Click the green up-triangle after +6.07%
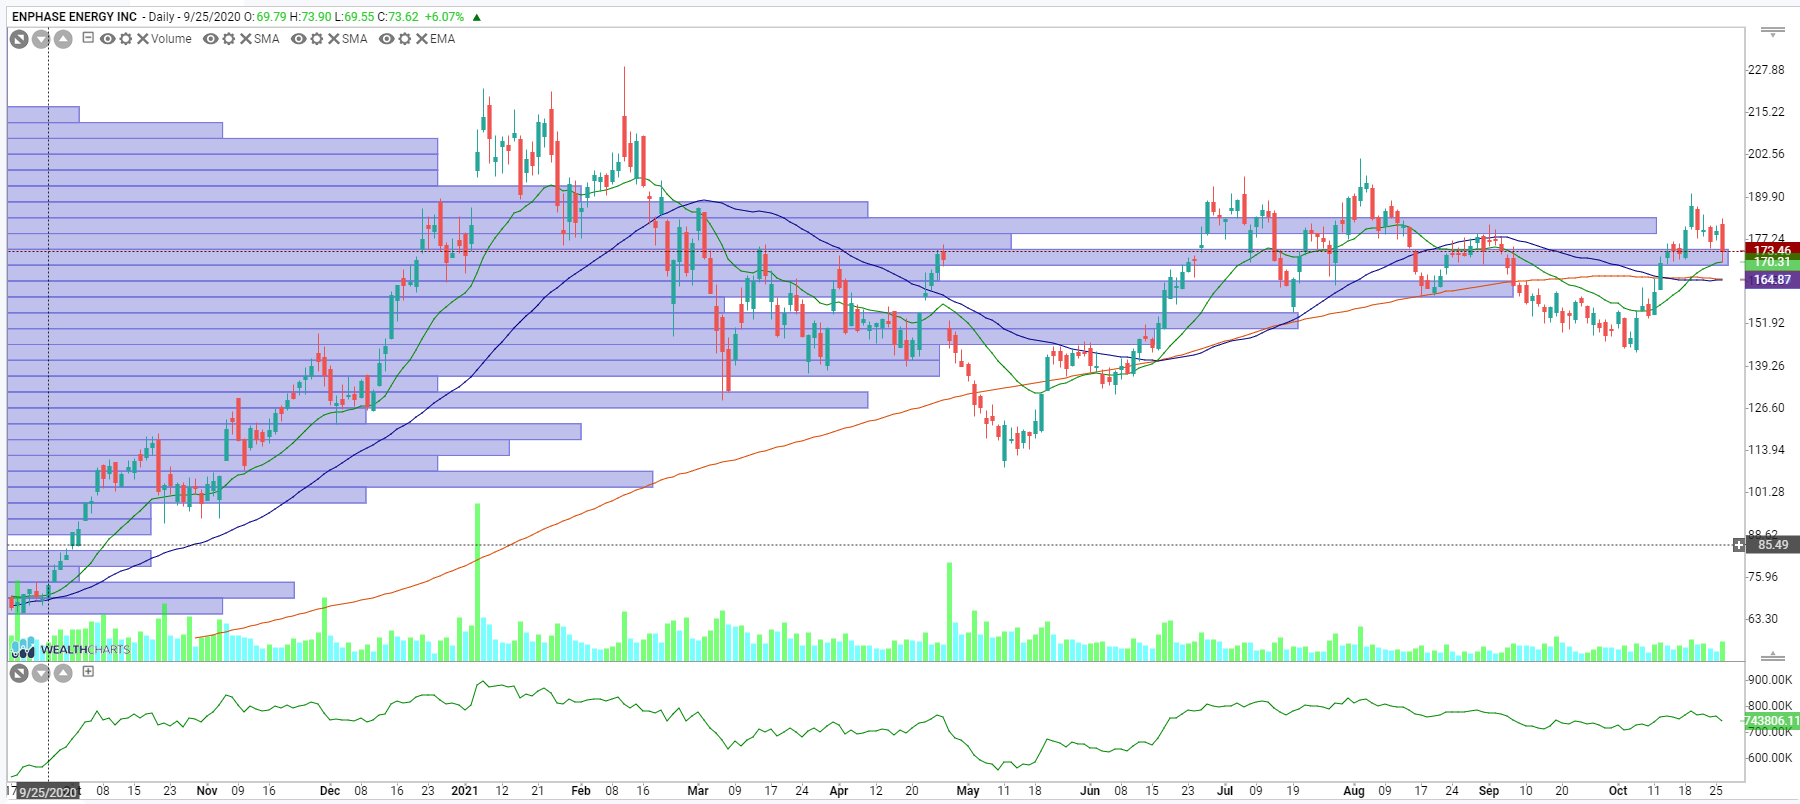 pyautogui.click(x=477, y=17)
